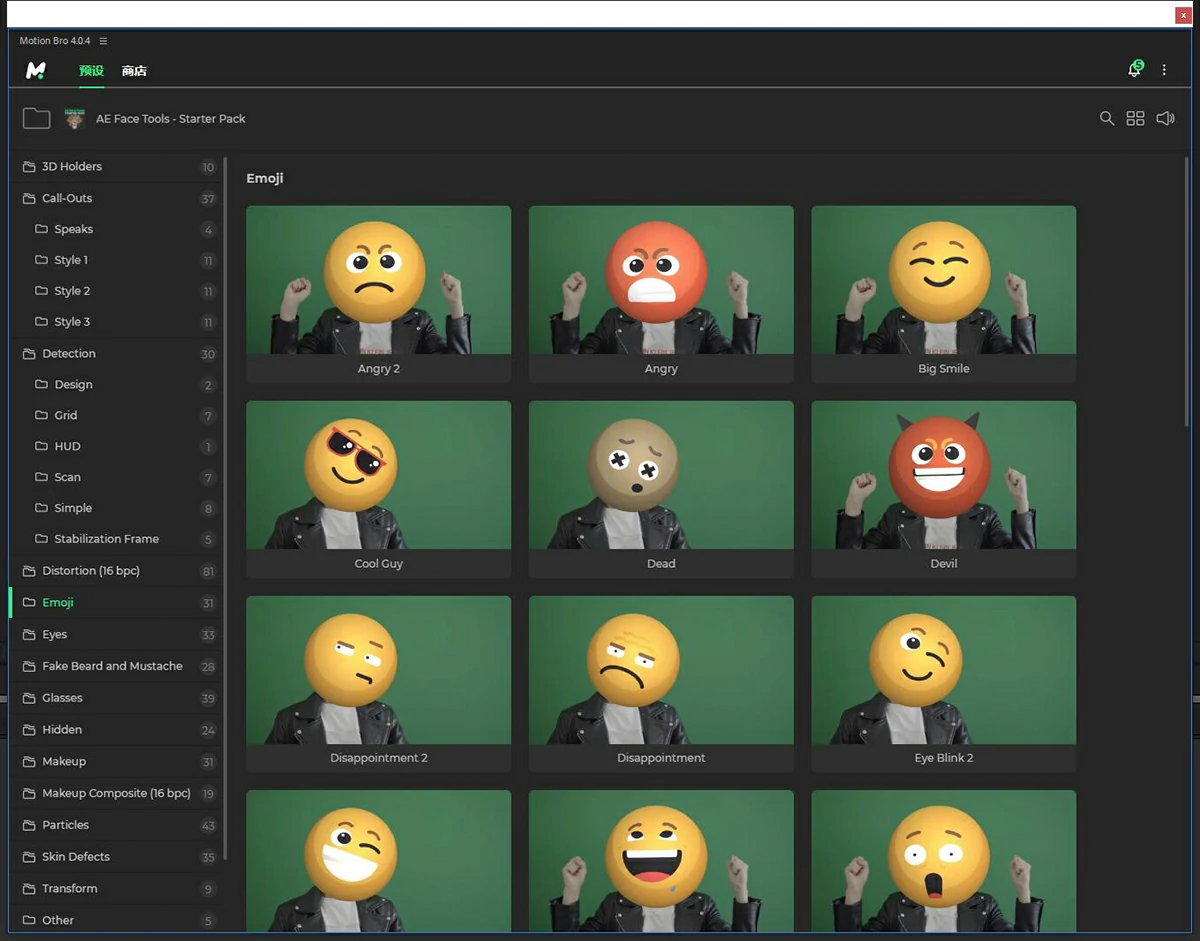
Task: Open the Design subfolder
Action: tap(118, 384)
